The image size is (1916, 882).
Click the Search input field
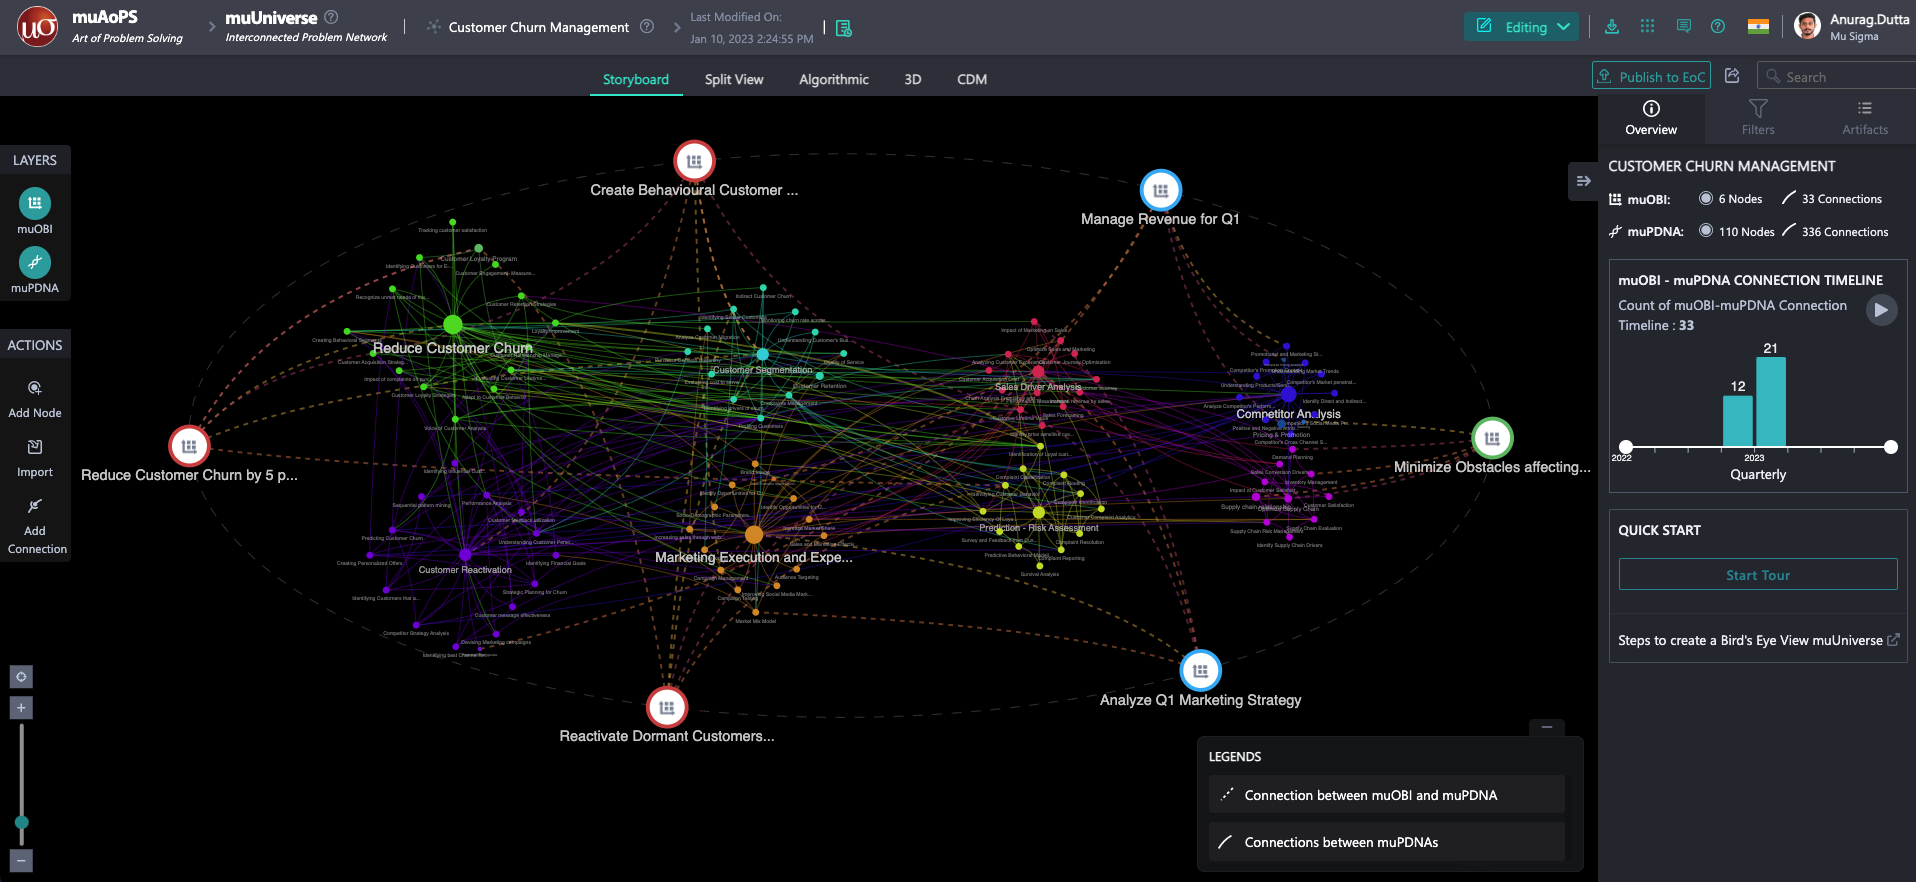[1838, 76]
